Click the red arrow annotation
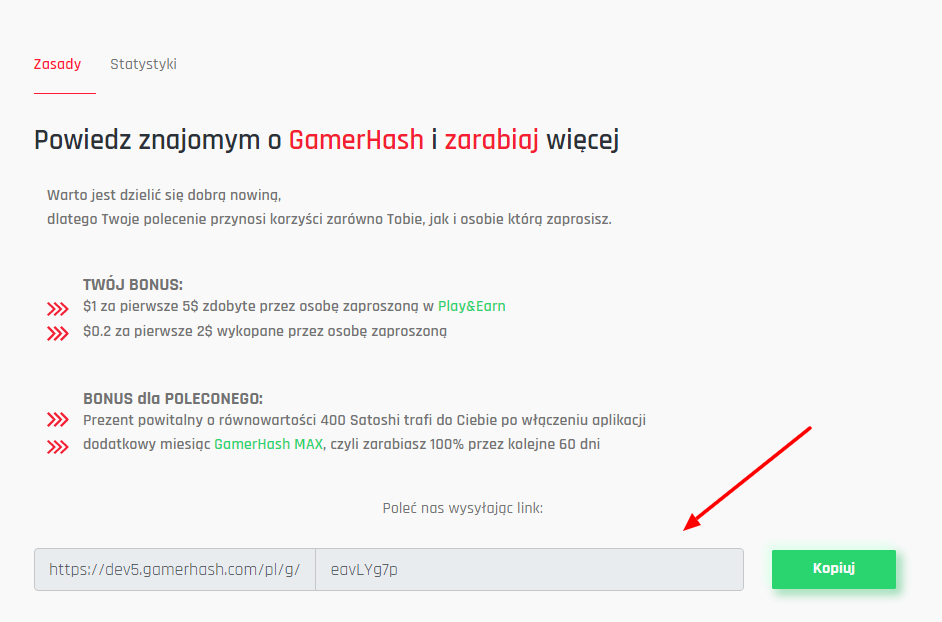This screenshot has height=622, width=942. point(747,479)
